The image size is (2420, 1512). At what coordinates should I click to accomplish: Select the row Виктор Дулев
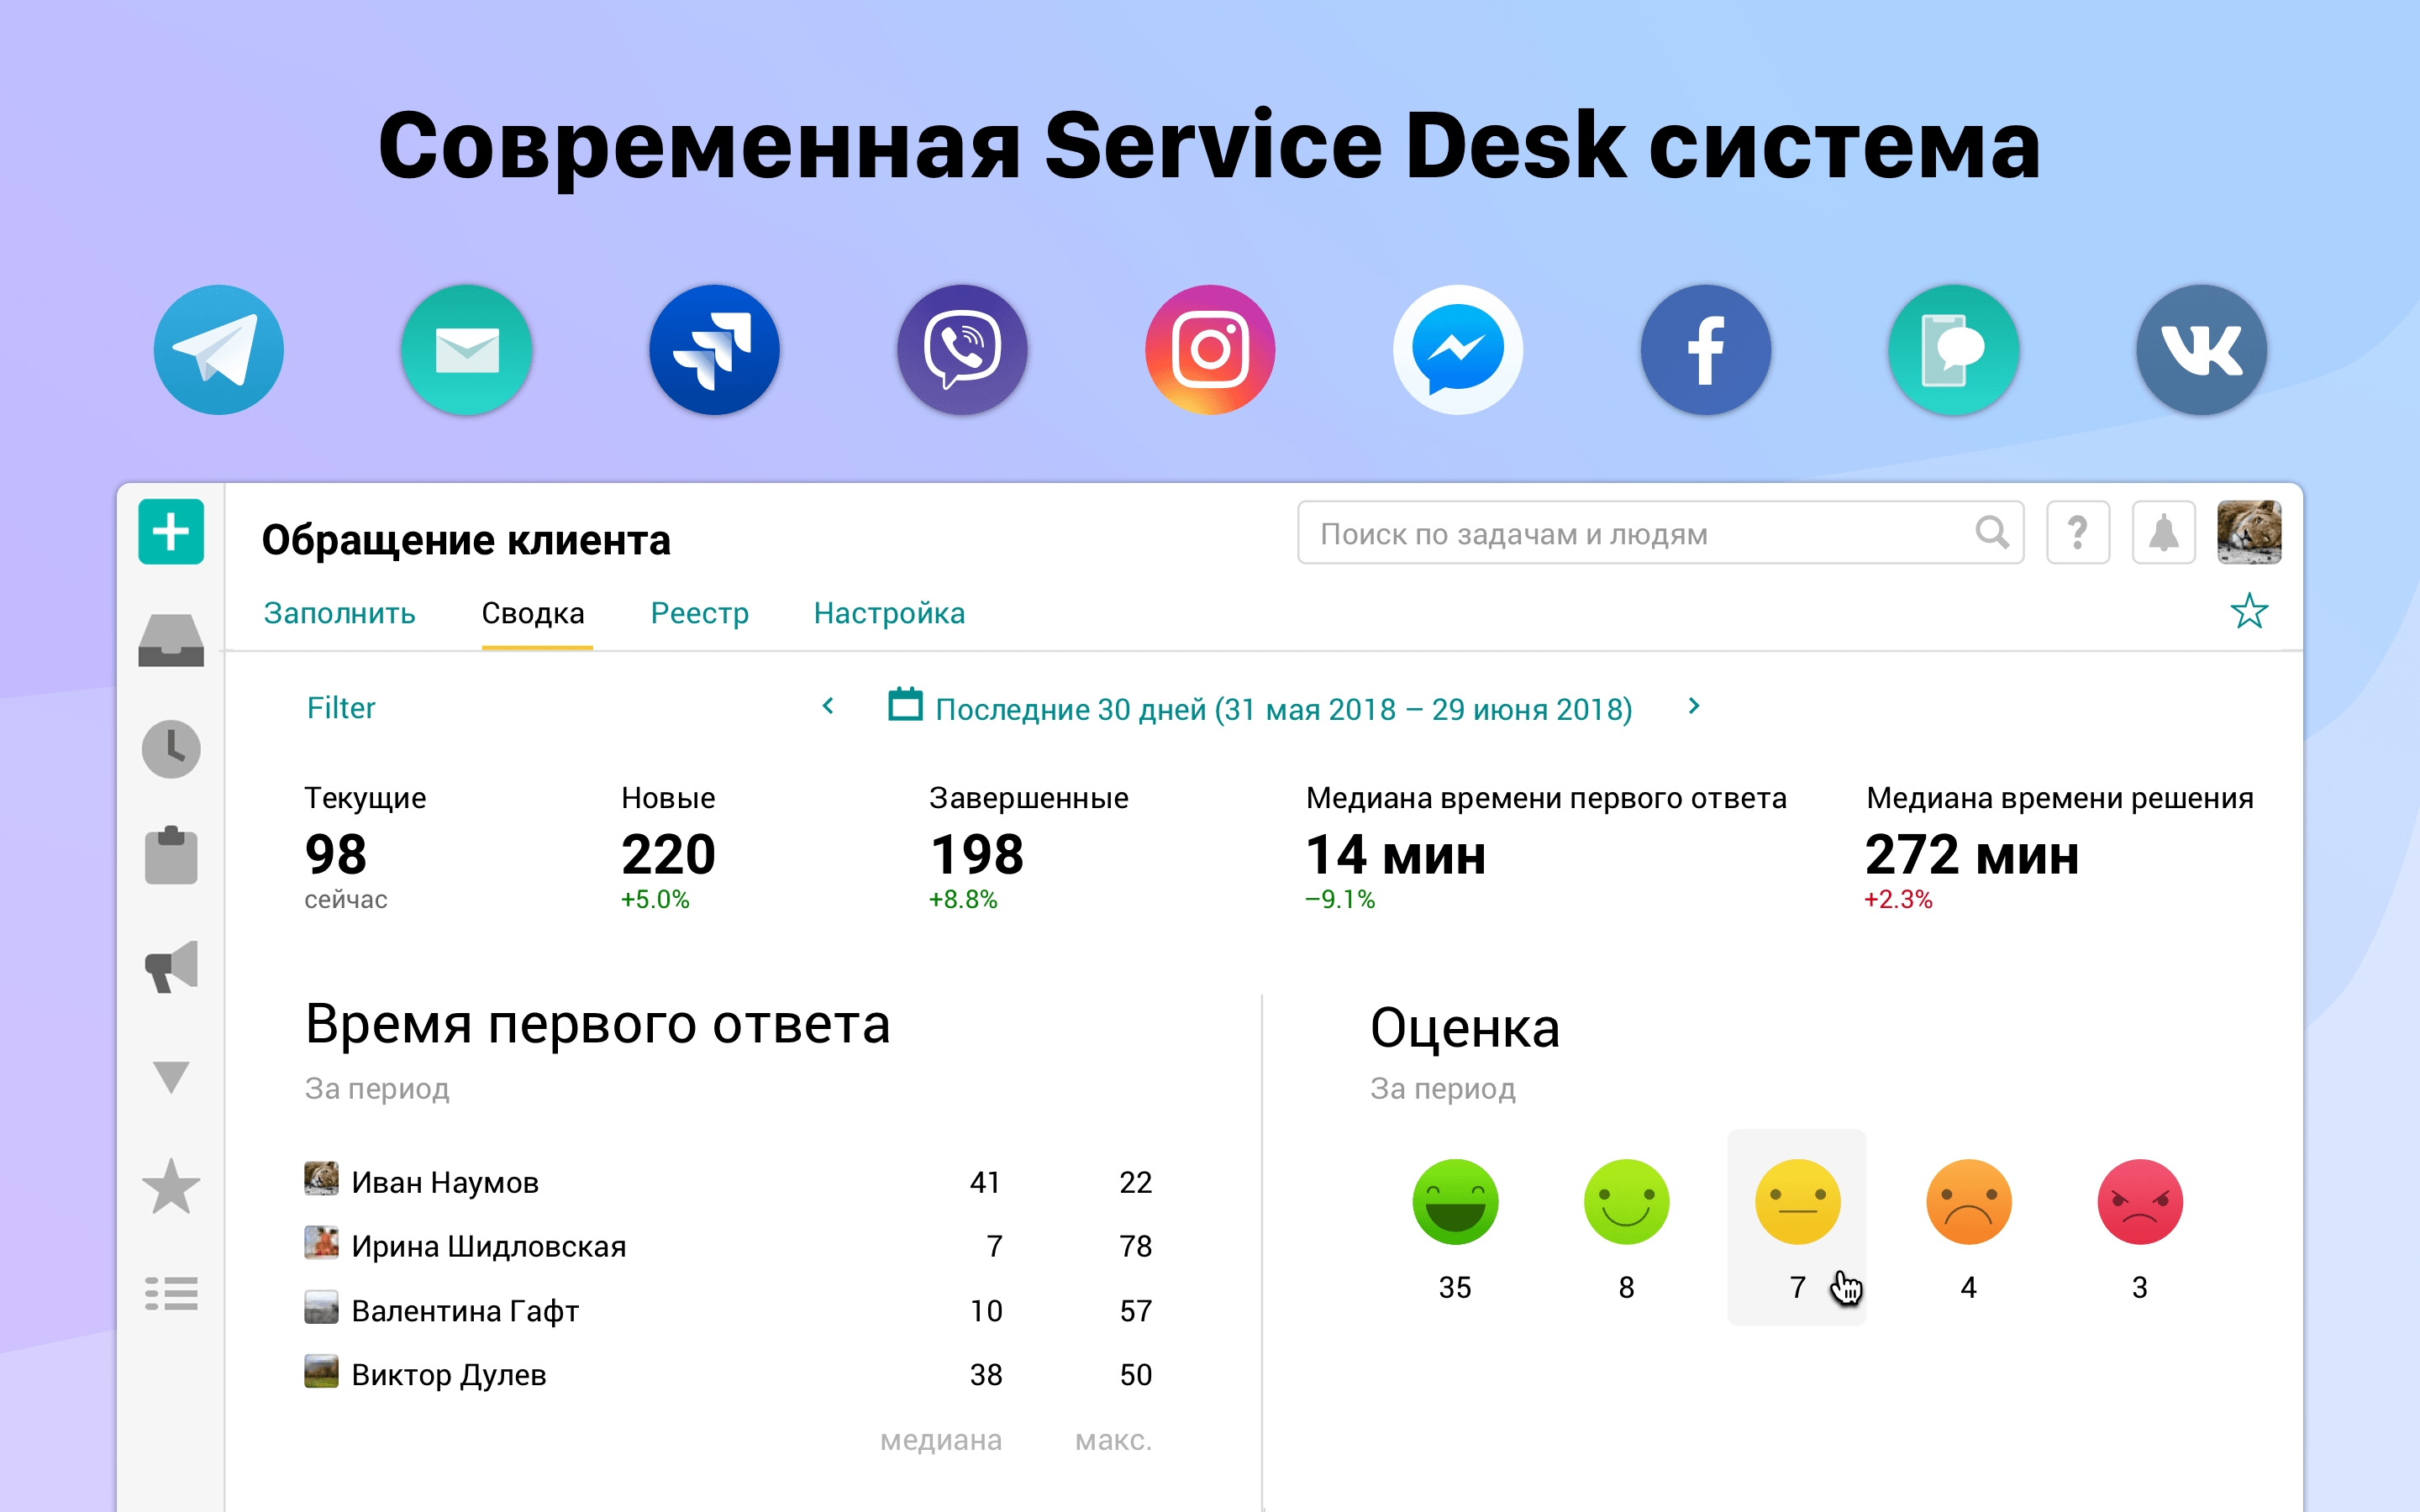click(728, 1374)
